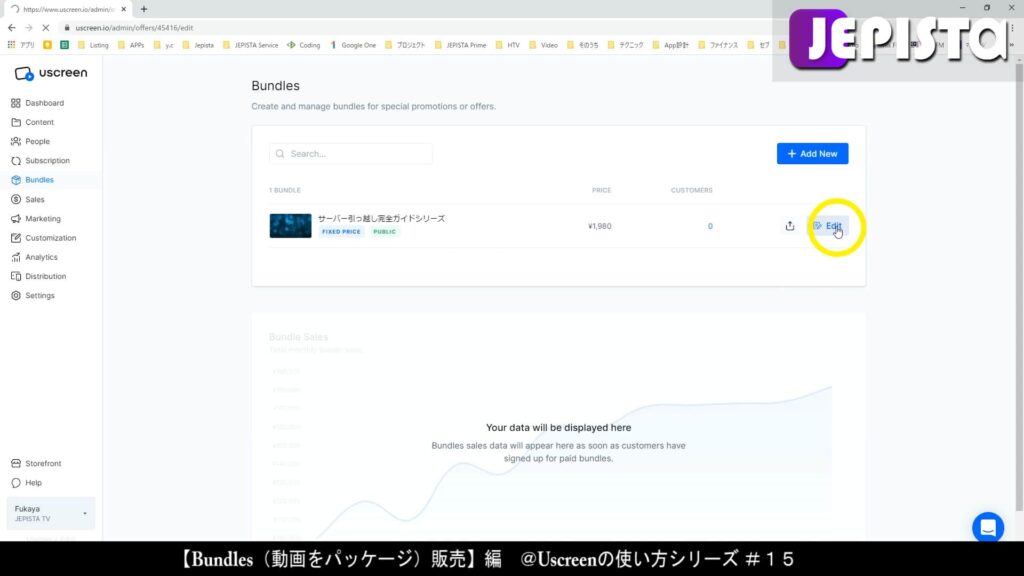The image size is (1024, 576).
Task: Click the People icon in sidebar
Action: click(x=16, y=141)
